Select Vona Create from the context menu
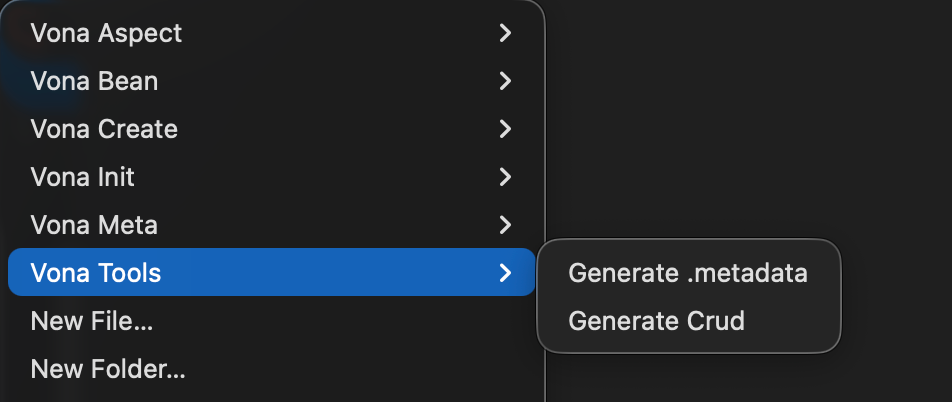Image resolution: width=952 pixels, height=402 pixels. coord(104,129)
